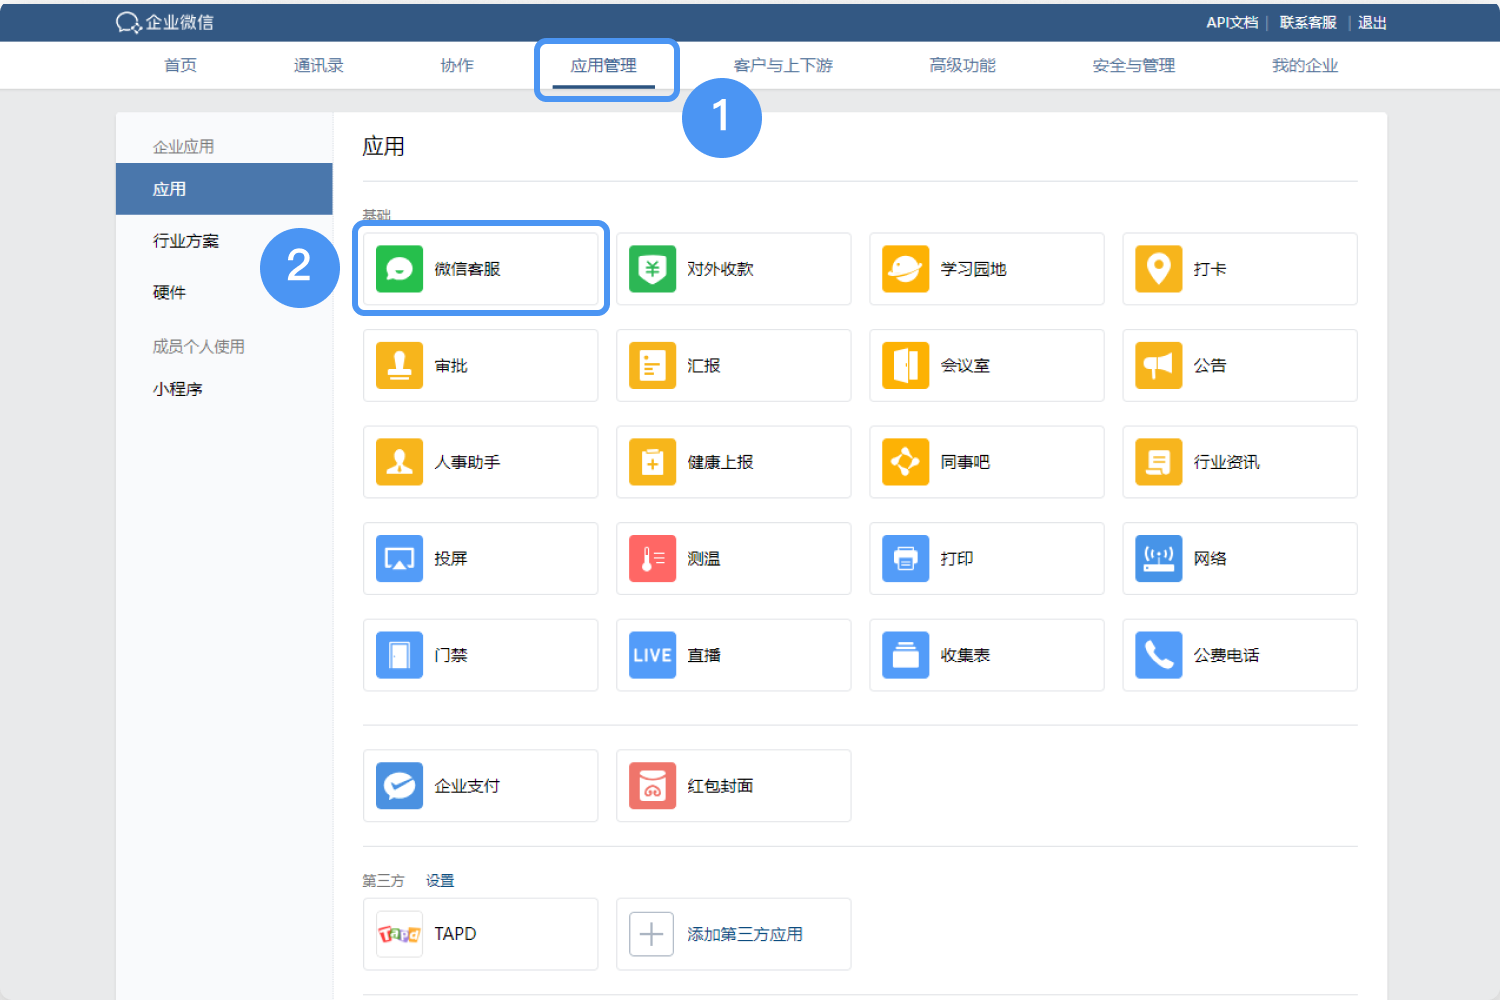Image resolution: width=1500 pixels, height=1000 pixels.
Task: Open the 审批 stamp icon
Action: (x=399, y=366)
